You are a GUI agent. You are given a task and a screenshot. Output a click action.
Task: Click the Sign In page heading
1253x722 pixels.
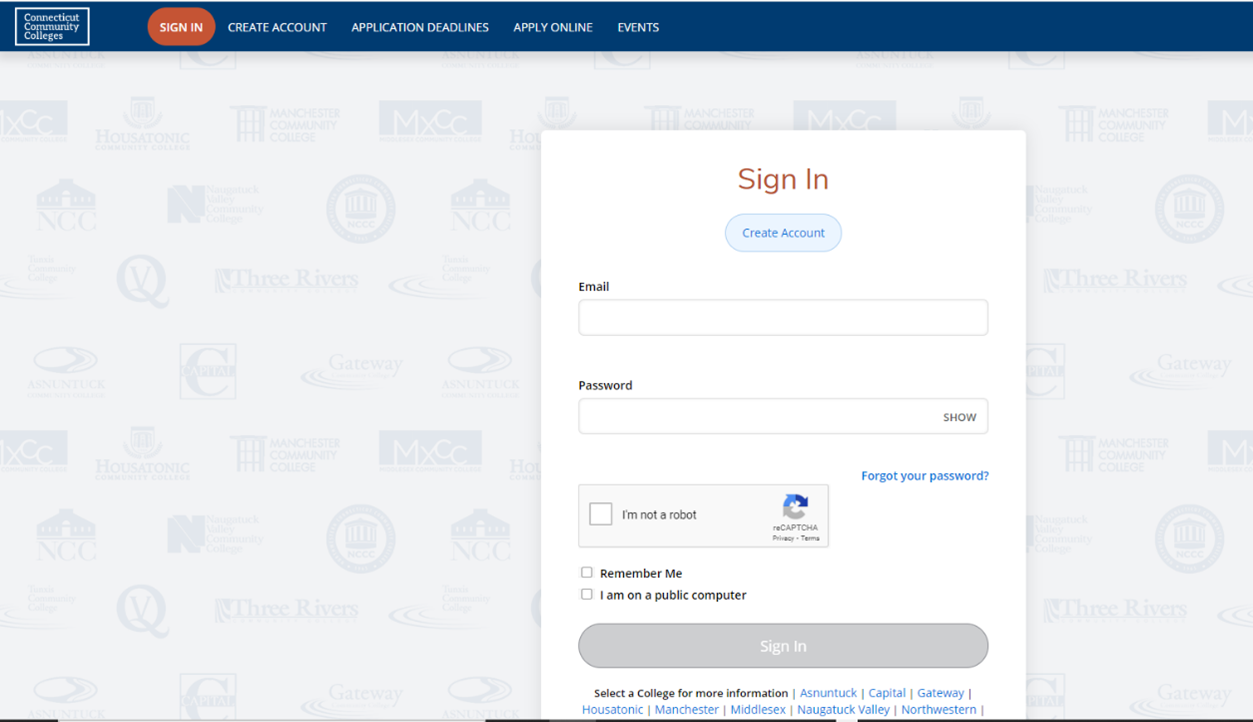click(783, 179)
